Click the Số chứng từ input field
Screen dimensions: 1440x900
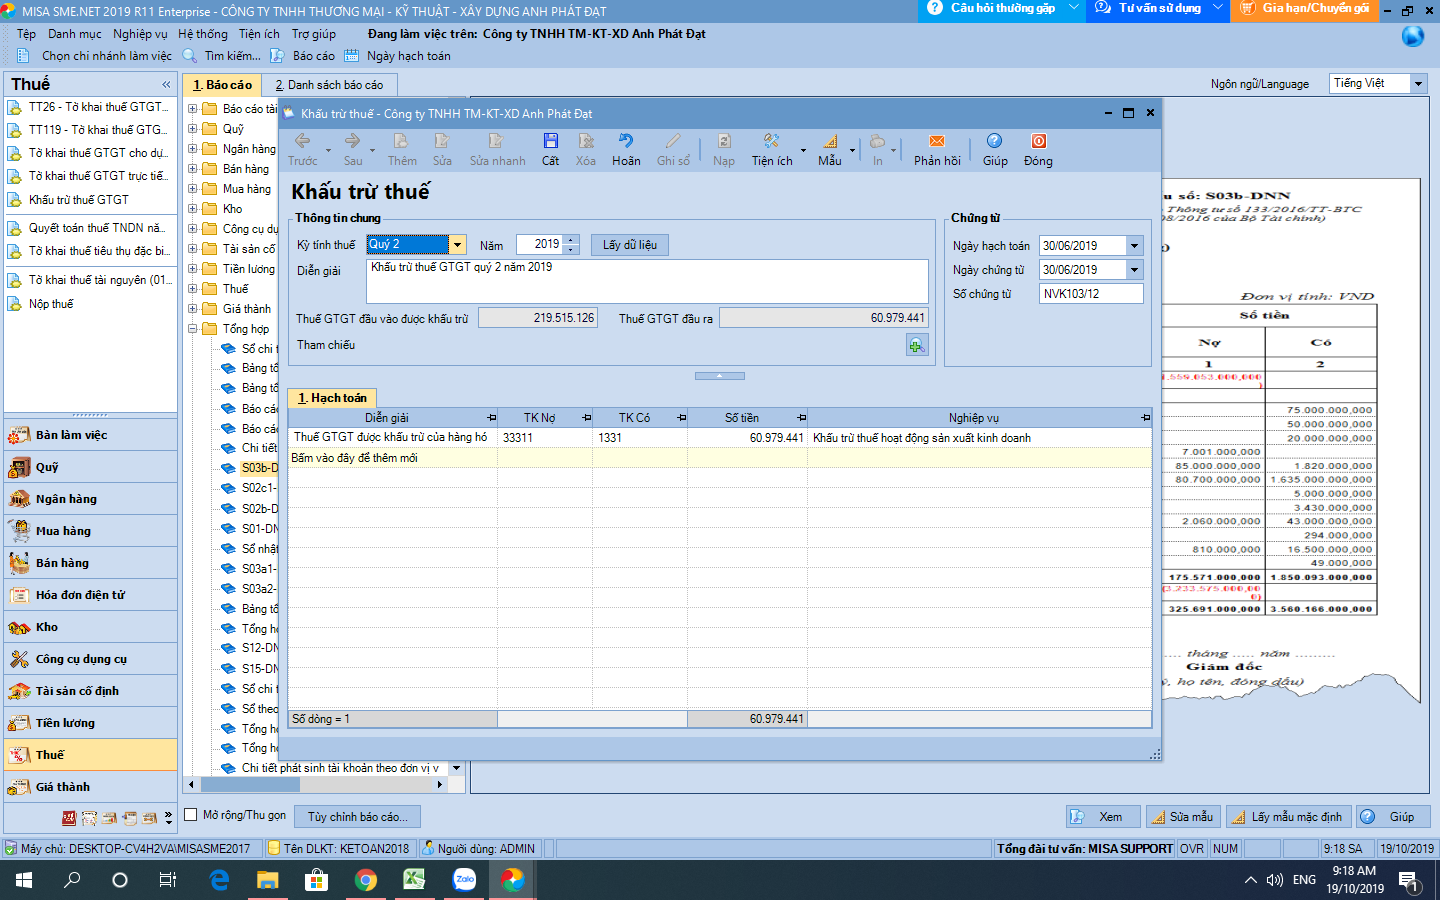(x=1090, y=294)
